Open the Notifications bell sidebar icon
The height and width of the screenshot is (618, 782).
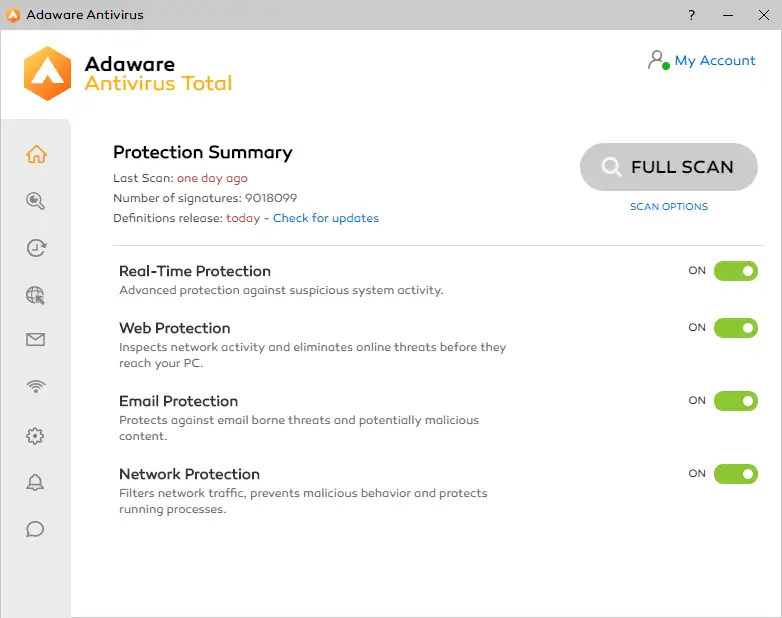point(36,483)
